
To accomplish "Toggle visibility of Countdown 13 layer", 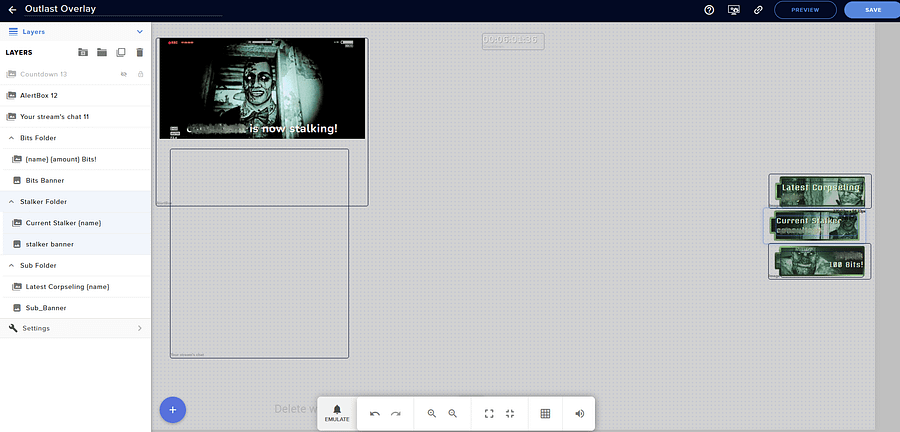I will click(123, 75).
